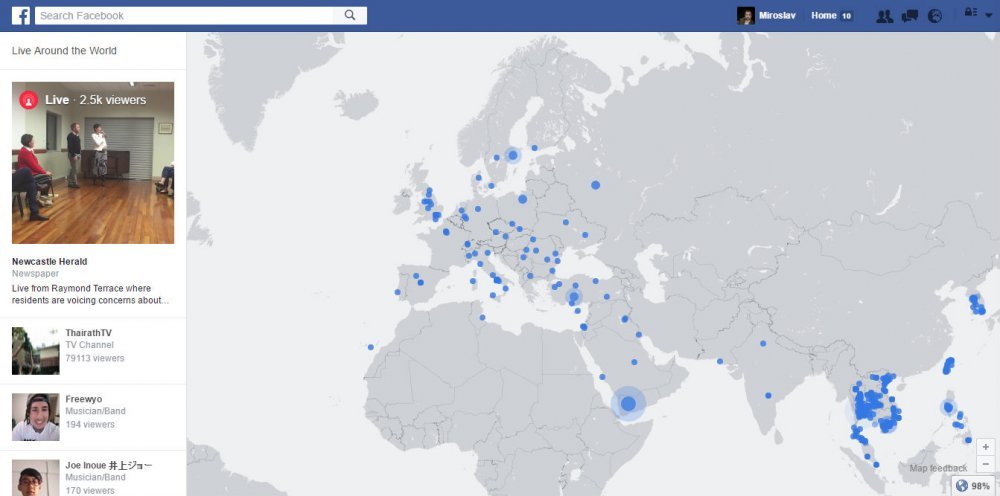Go to Miroslav profile link
The image size is (1000, 496).
[x=777, y=16]
